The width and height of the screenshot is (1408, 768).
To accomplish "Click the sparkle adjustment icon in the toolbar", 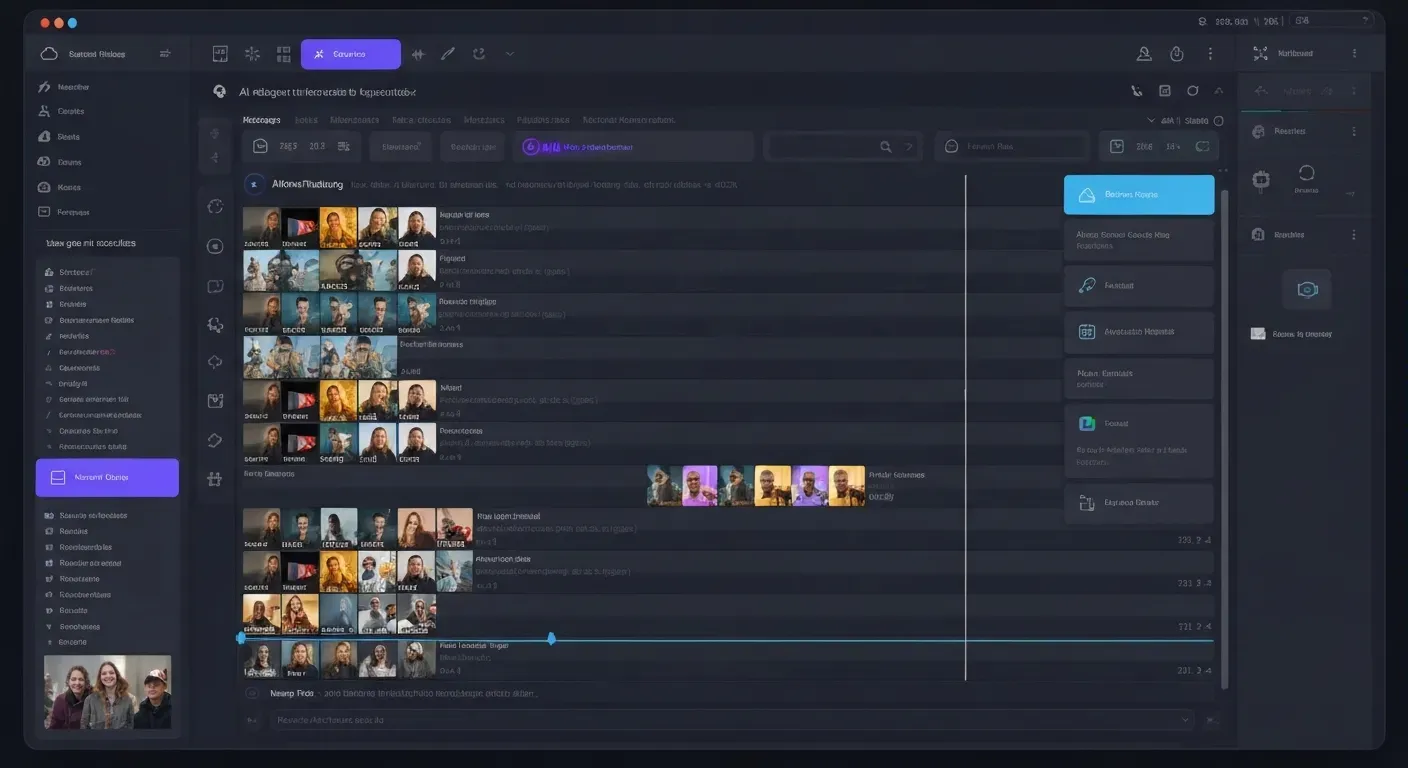I will (251, 53).
